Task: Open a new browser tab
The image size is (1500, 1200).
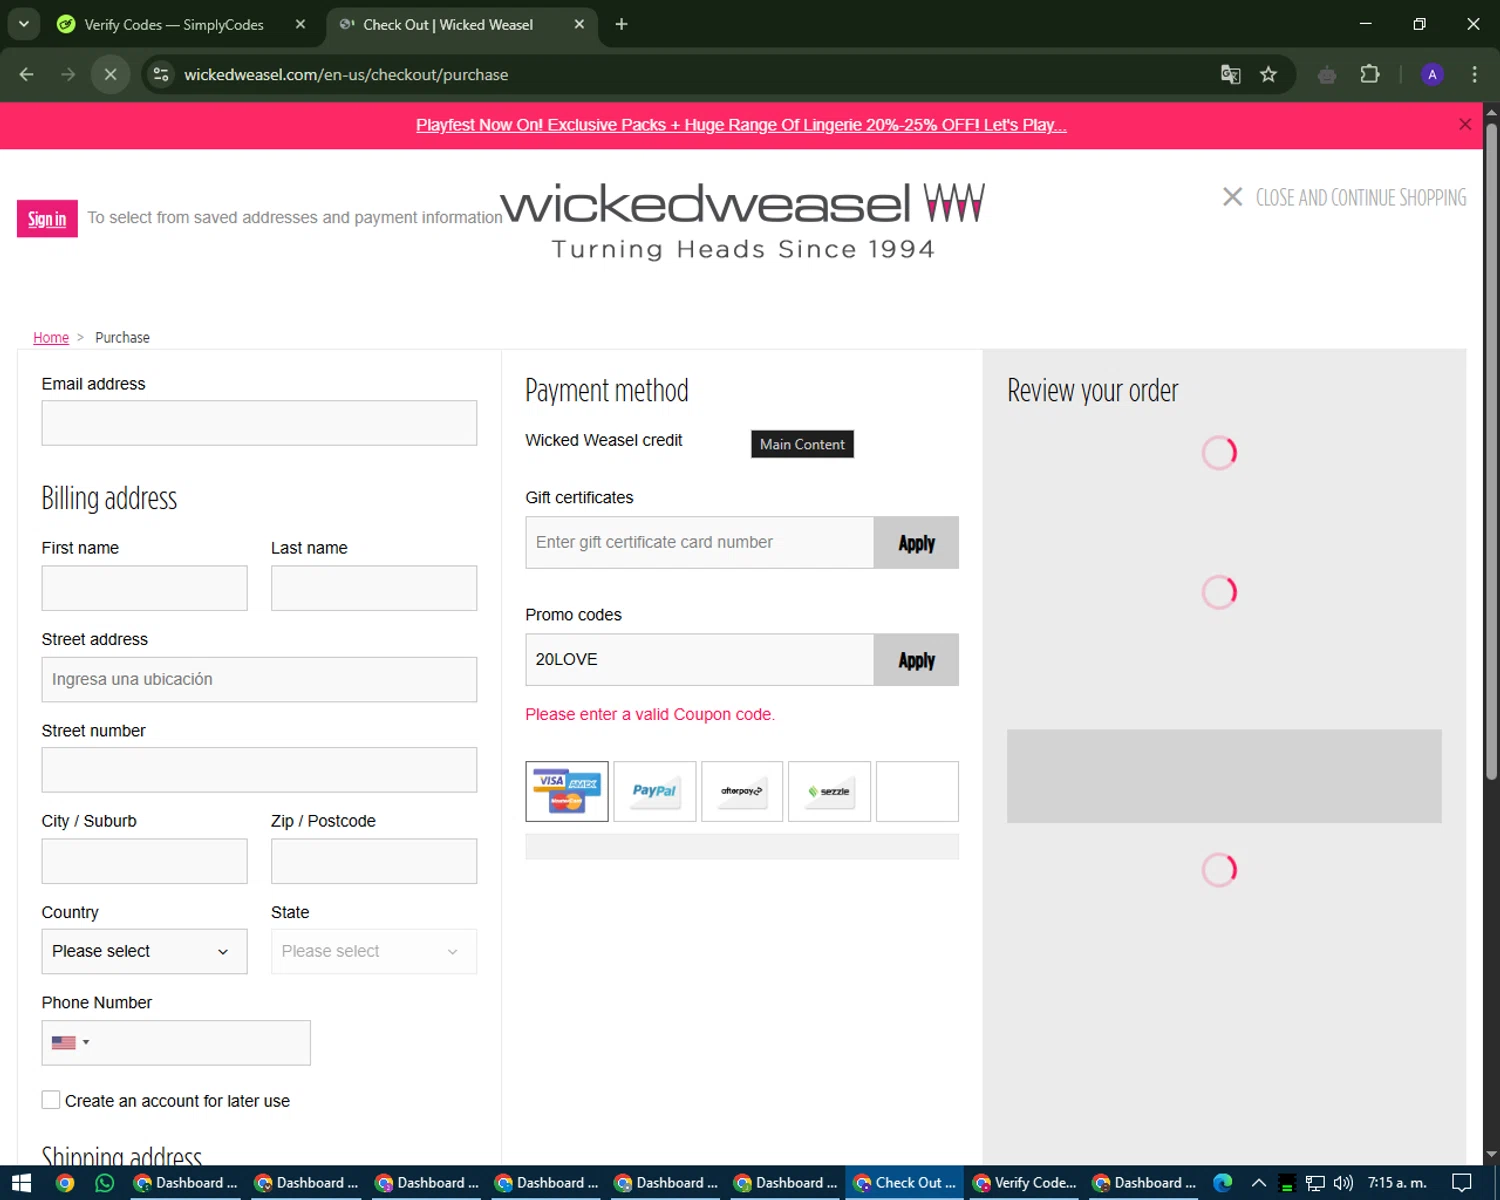Action: 621,24
